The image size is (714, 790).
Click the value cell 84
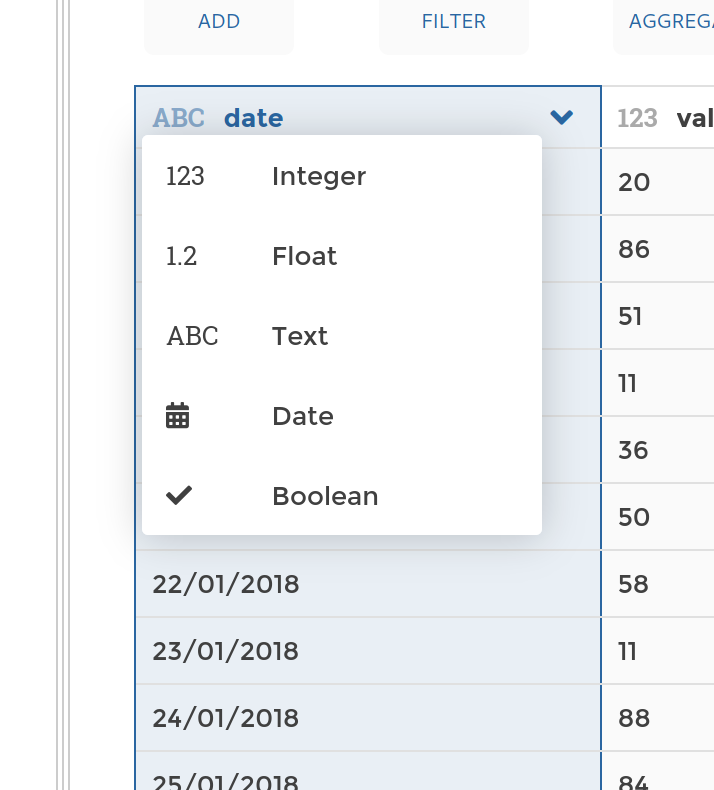coord(658,771)
